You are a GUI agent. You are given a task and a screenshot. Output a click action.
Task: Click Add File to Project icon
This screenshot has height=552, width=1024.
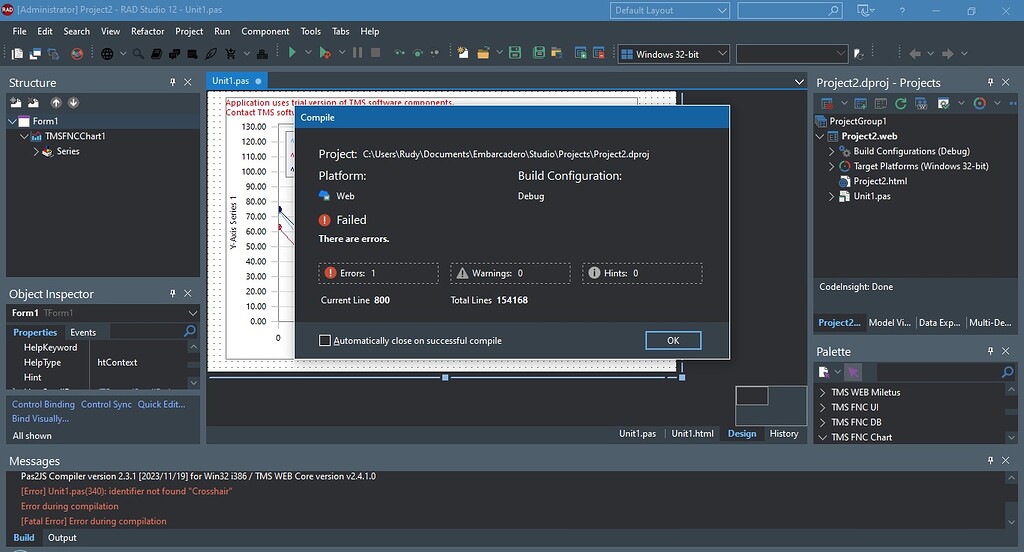(x=580, y=53)
